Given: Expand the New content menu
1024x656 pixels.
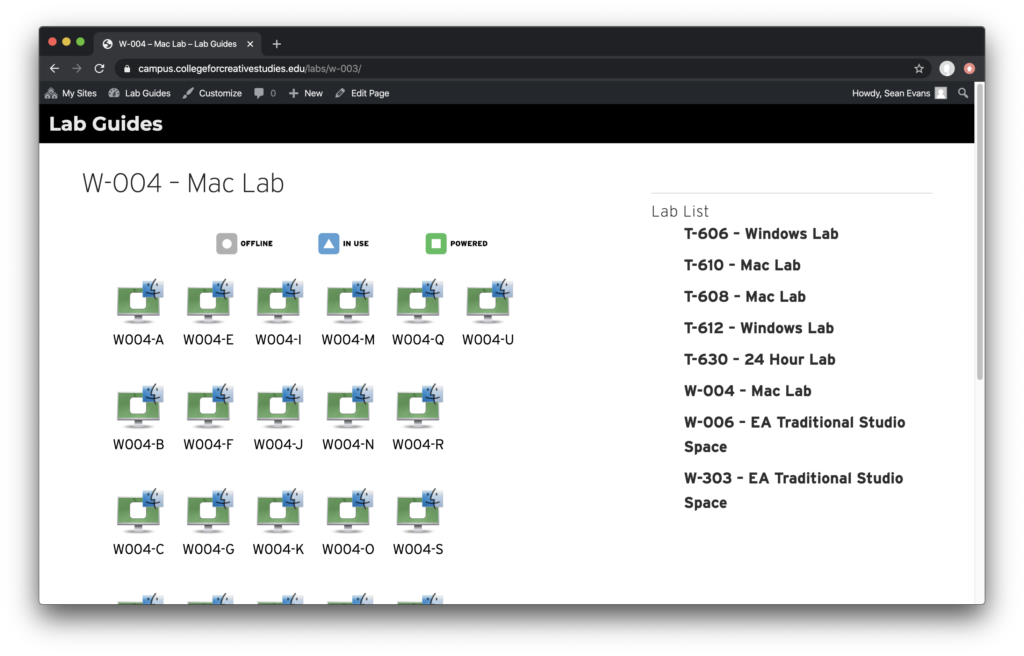Looking at the screenshot, I should point(306,93).
